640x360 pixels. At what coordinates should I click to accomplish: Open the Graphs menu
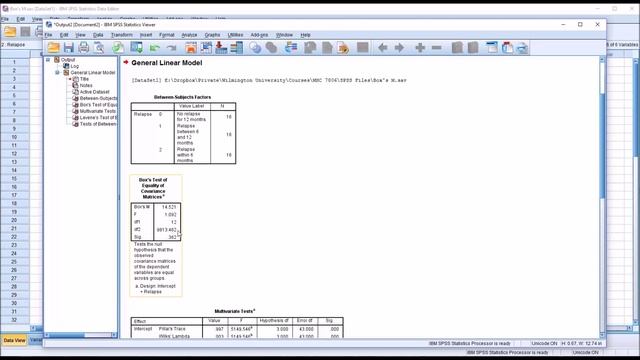212,35
